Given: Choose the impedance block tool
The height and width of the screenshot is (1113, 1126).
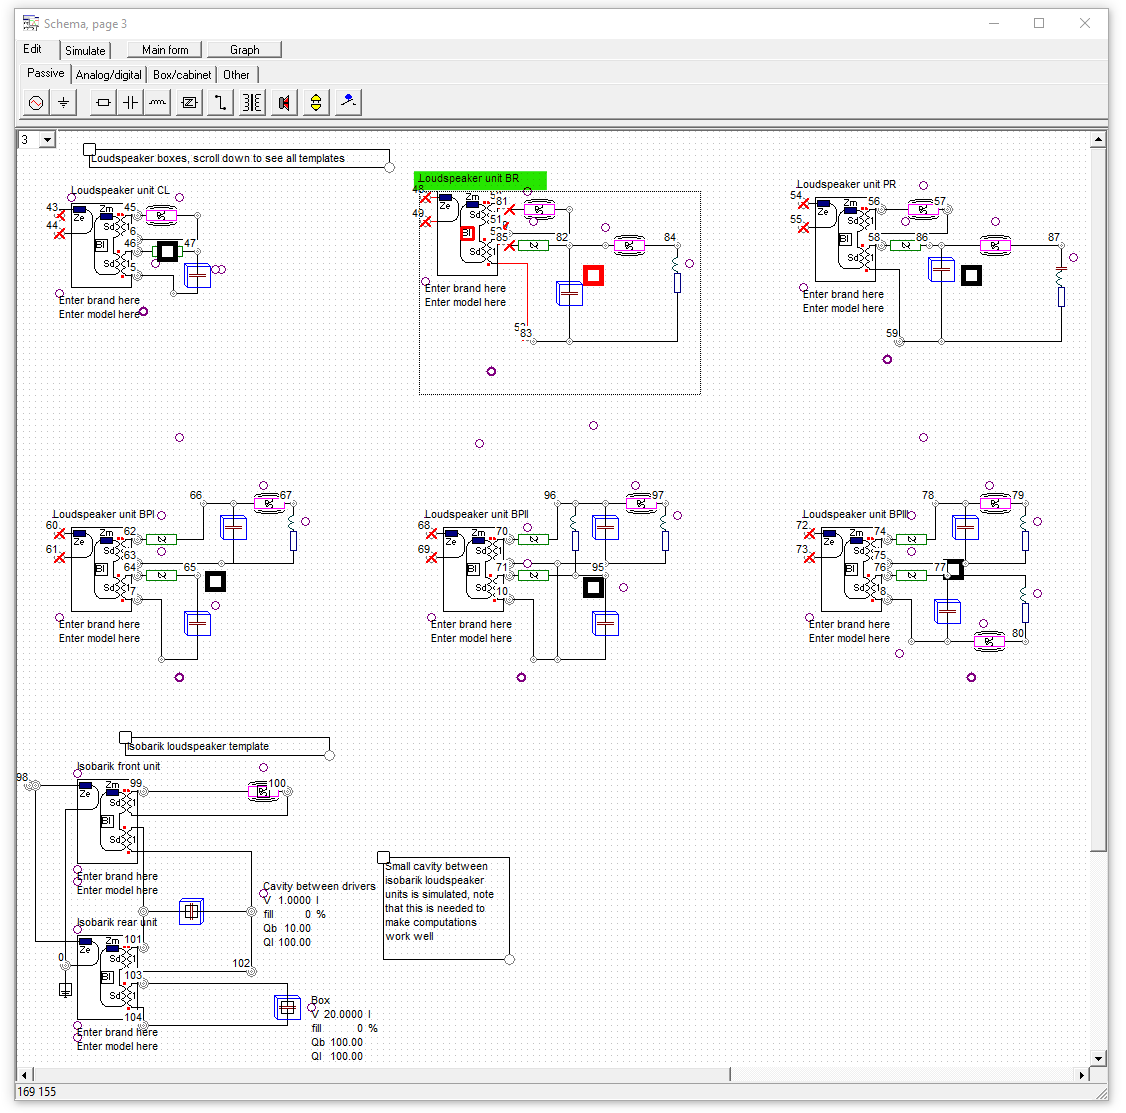Looking at the screenshot, I should pyautogui.click(x=188, y=101).
